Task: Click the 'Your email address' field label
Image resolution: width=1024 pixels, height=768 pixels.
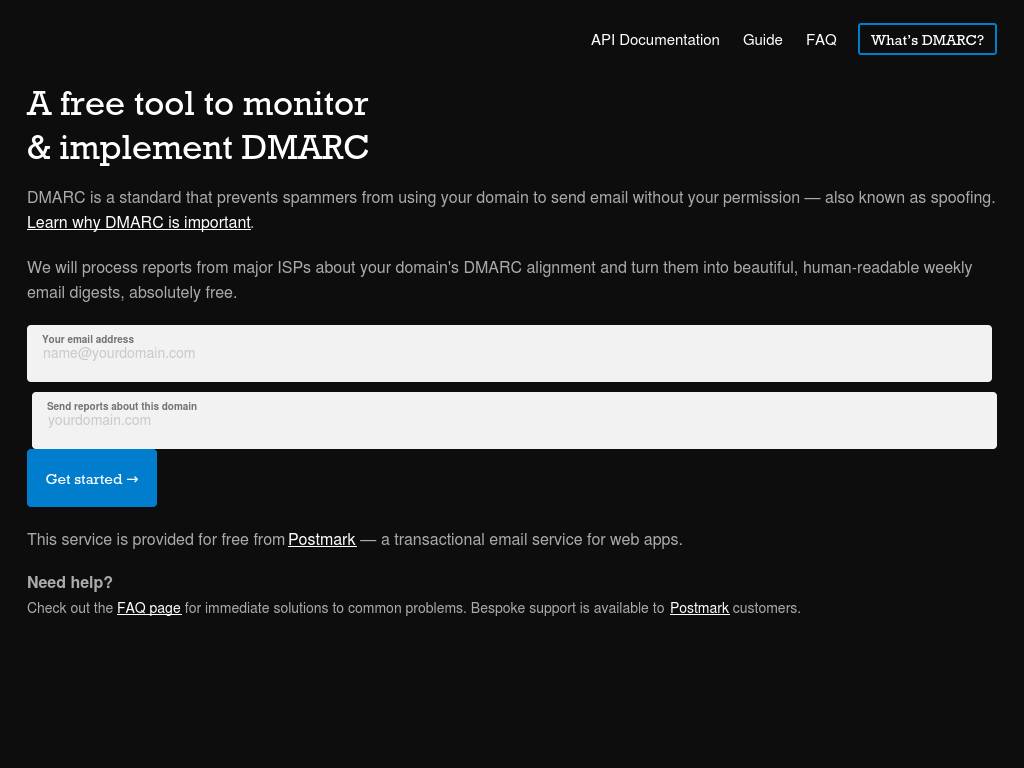Action: pos(88,339)
